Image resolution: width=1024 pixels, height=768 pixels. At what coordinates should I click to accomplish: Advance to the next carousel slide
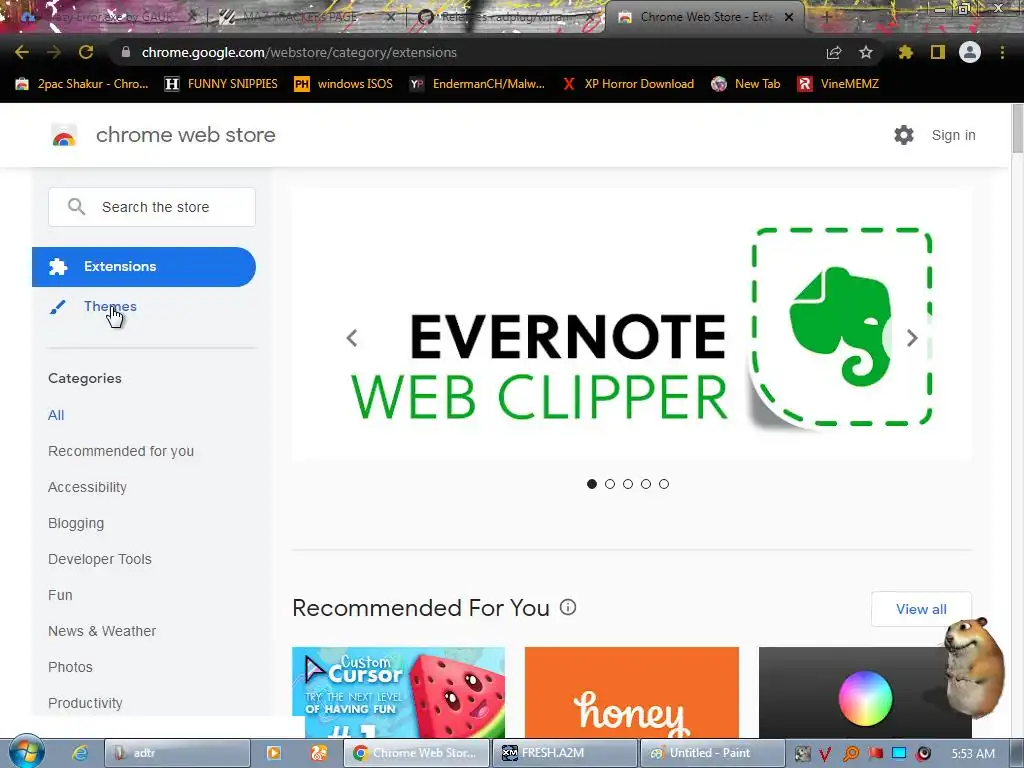point(912,338)
